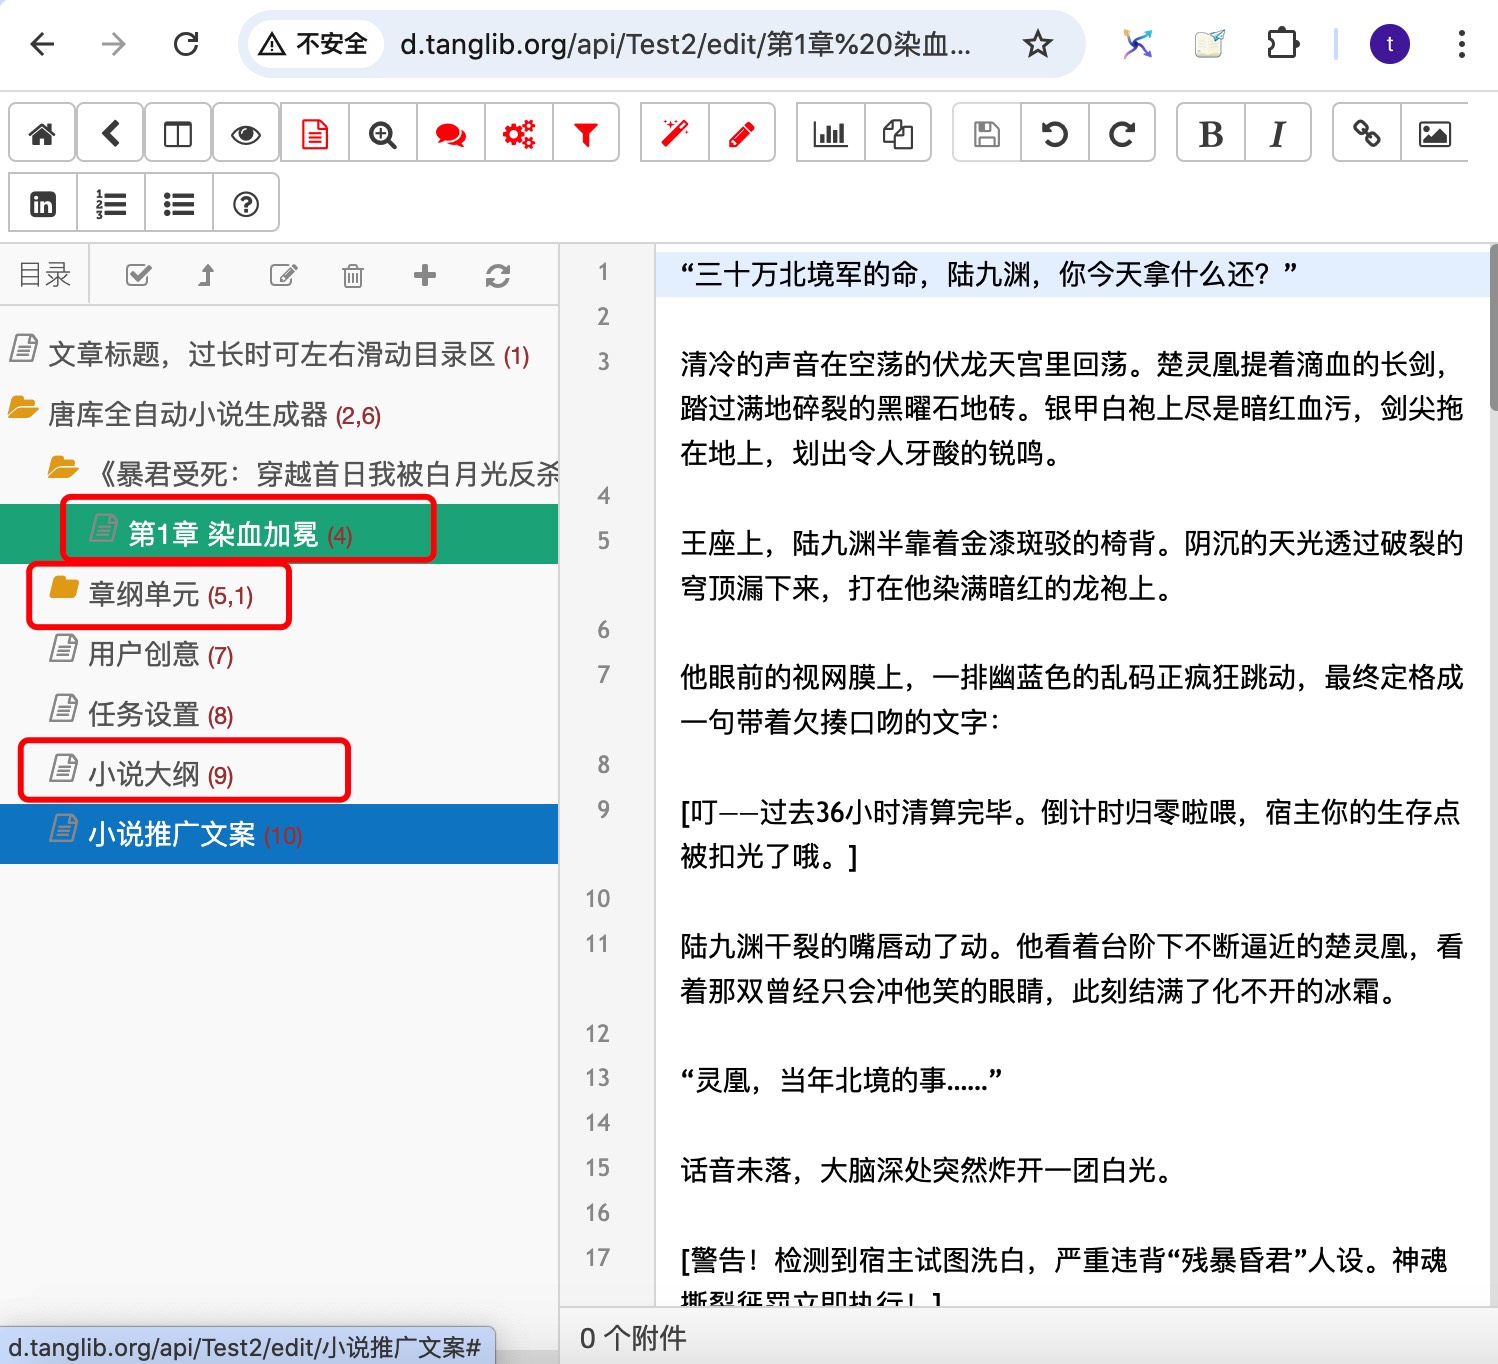Insert an image with the picture icon
This screenshot has height=1364, width=1498.
[x=1434, y=133]
